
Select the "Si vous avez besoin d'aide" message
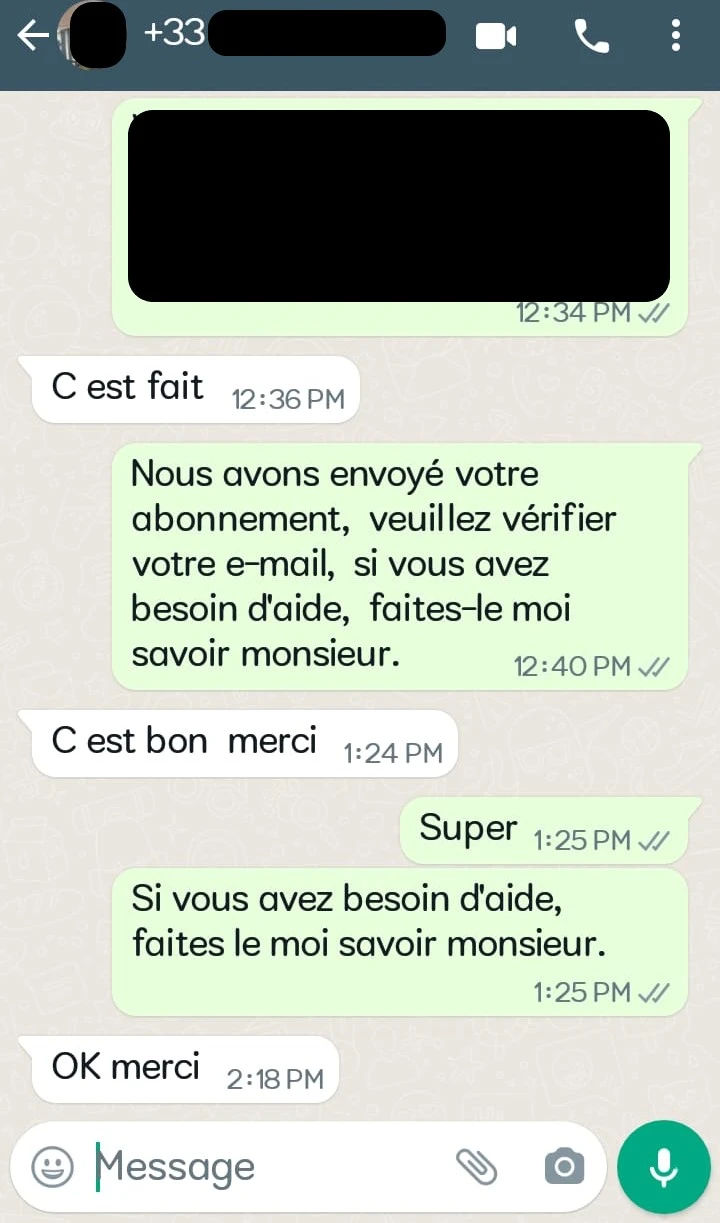(x=399, y=942)
